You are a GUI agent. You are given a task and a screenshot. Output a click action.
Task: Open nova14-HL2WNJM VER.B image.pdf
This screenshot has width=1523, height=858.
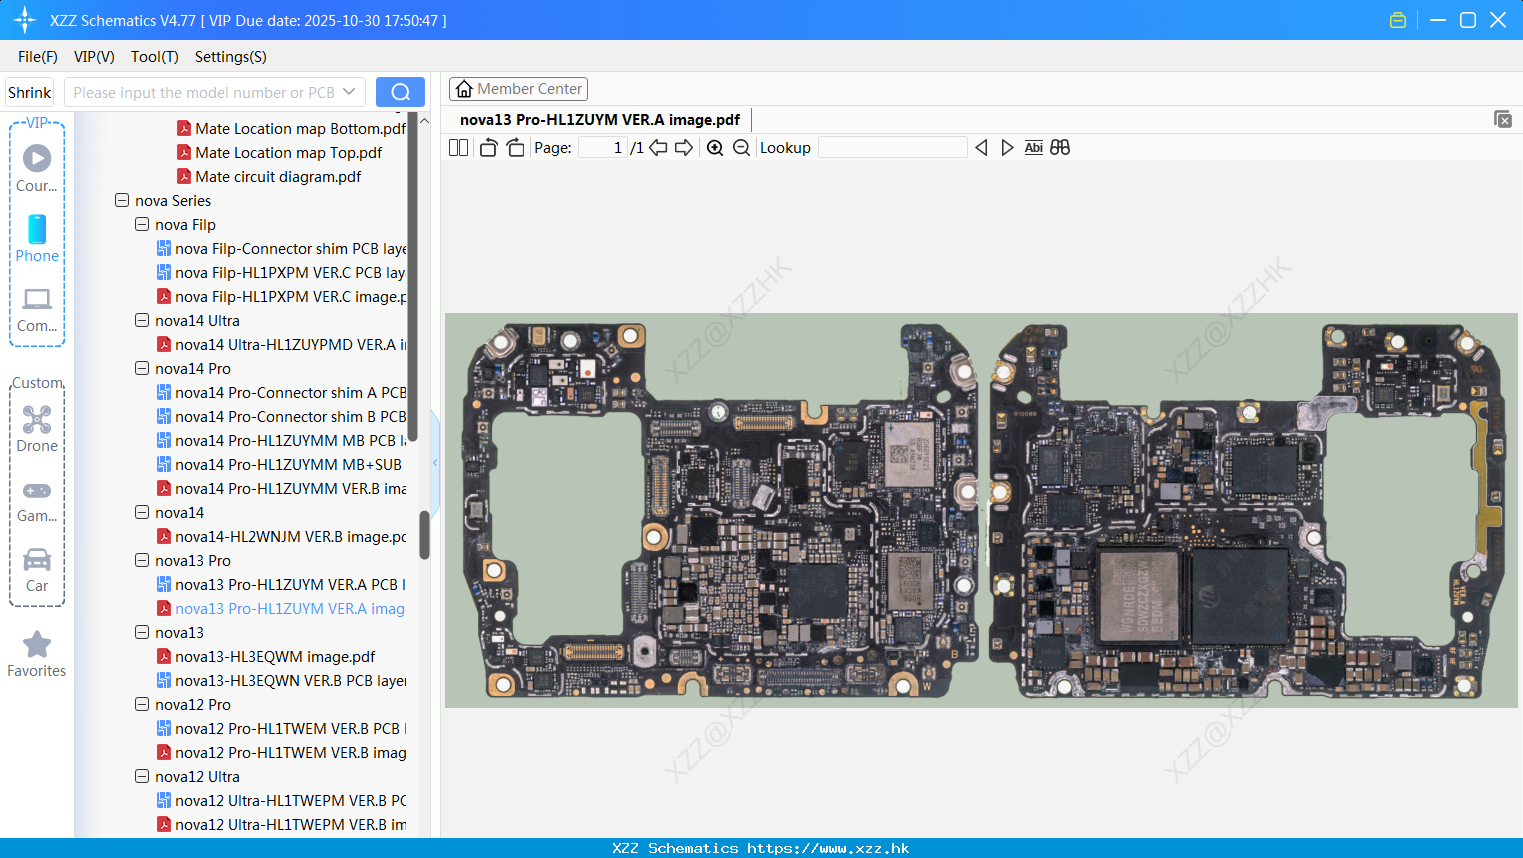pos(281,536)
